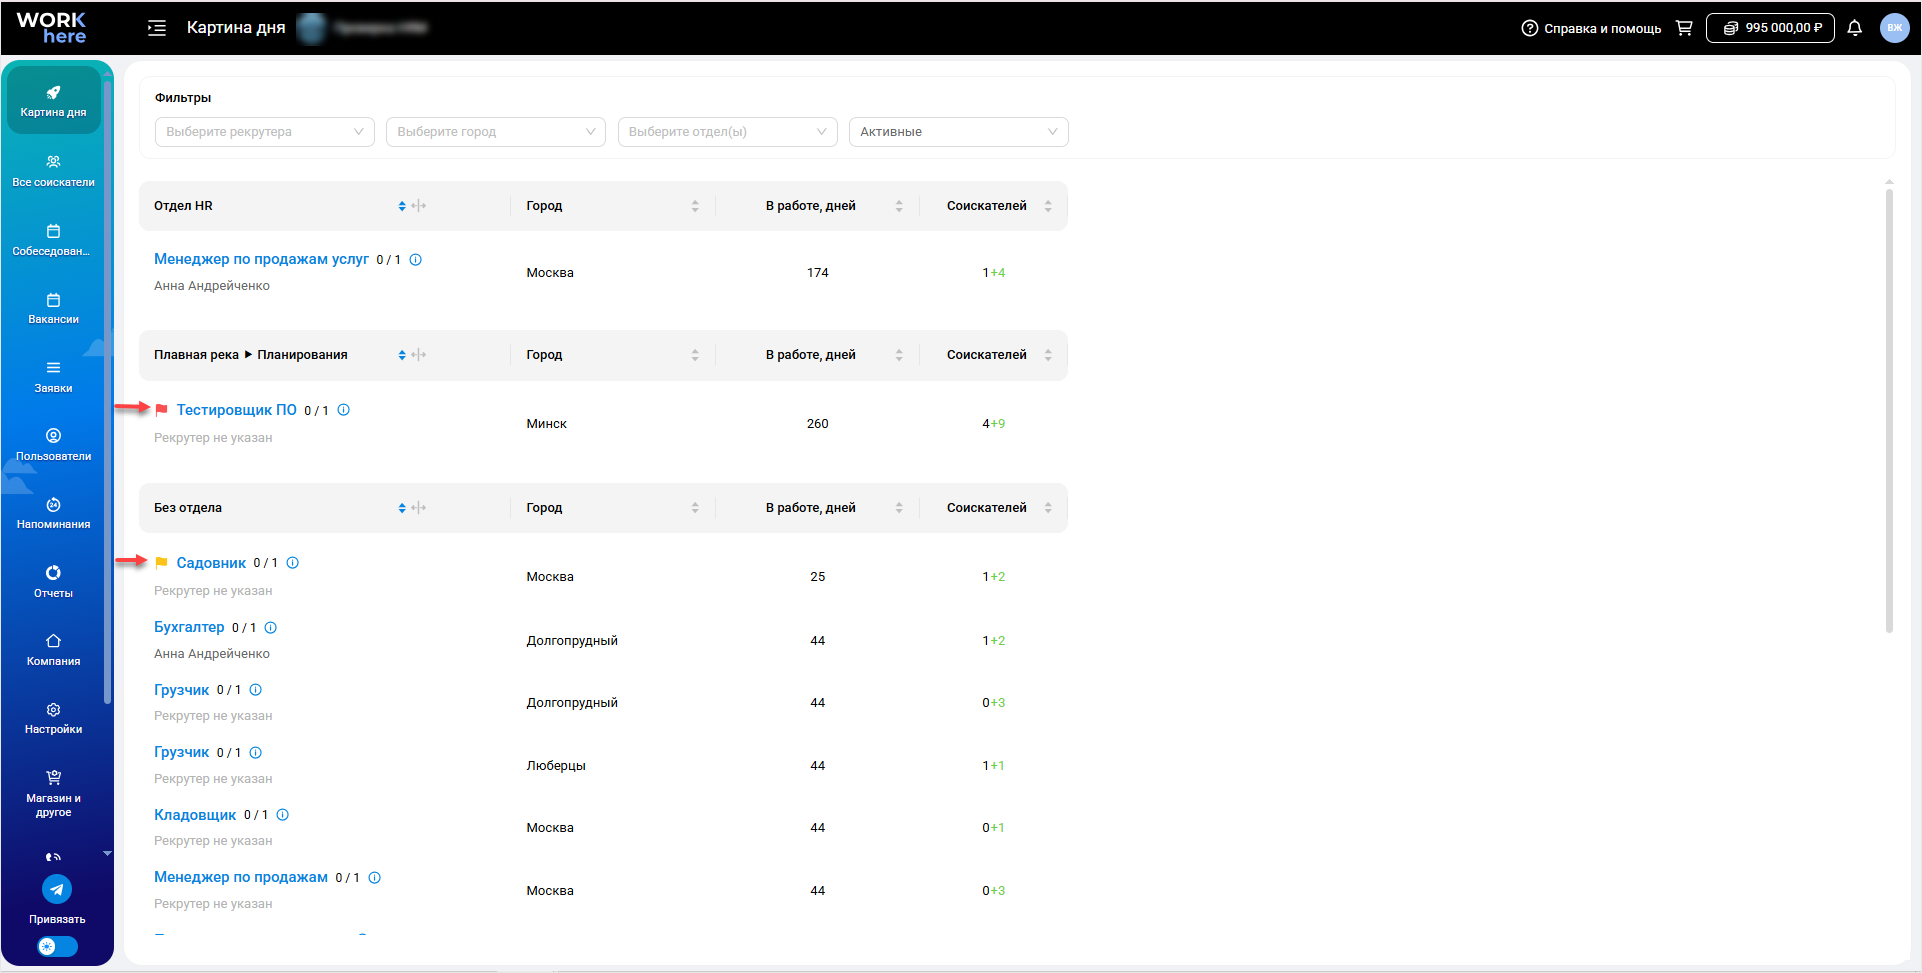Click 25 days value for Садовник
Viewport: 1922px width, 973px height.
818,577
